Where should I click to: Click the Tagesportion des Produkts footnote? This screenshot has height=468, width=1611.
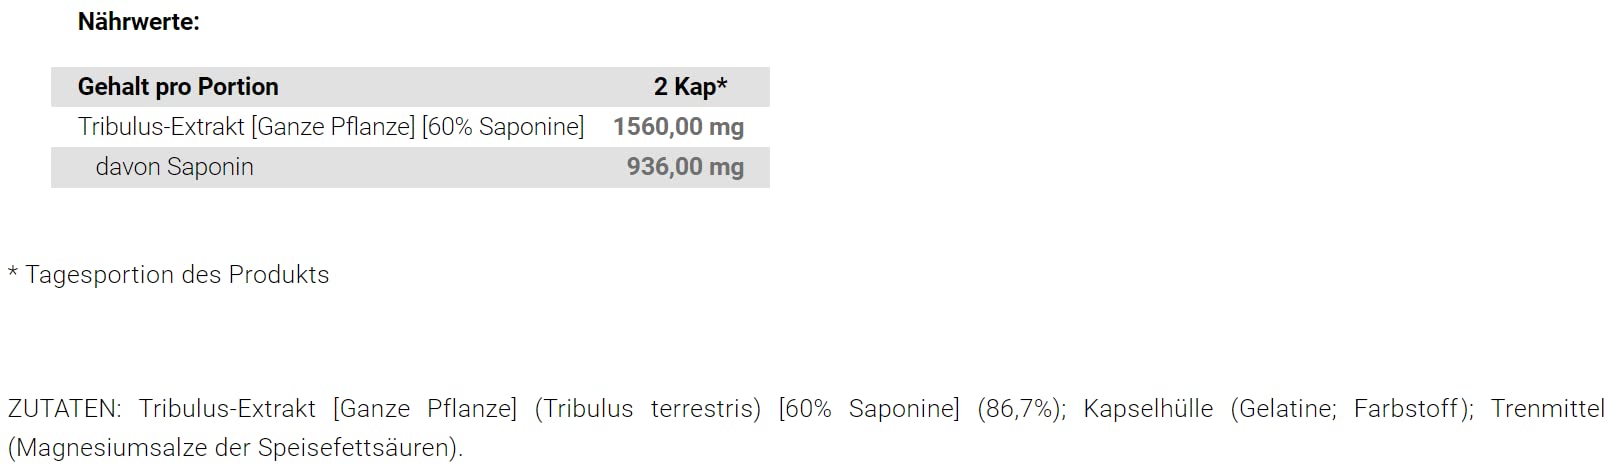click(177, 275)
